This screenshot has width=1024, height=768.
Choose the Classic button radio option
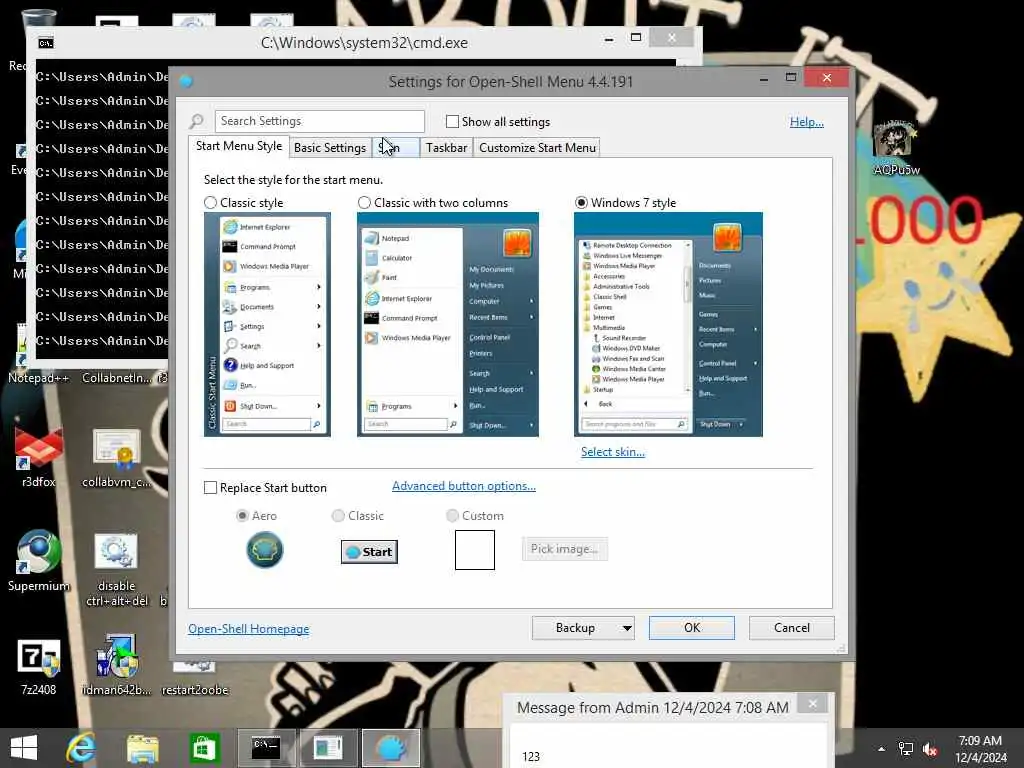point(338,515)
